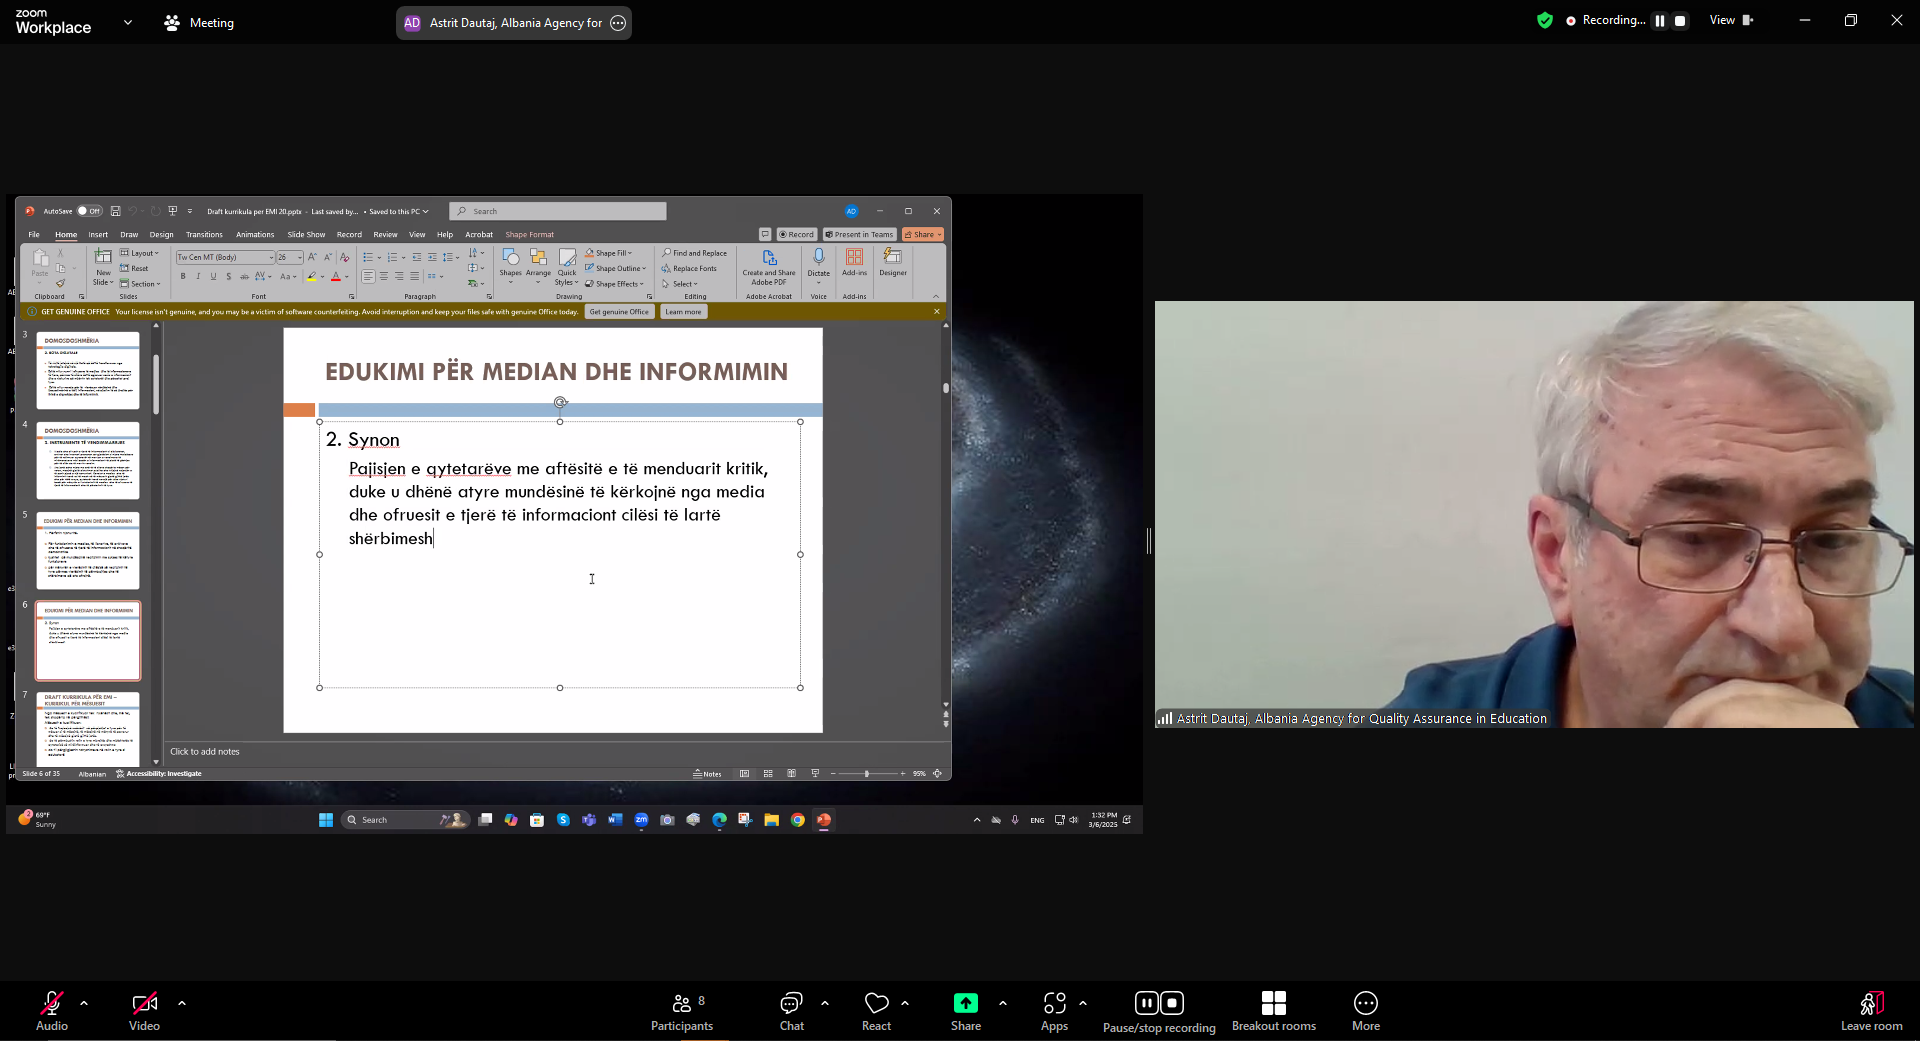This screenshot has height=1041, width=1920.
Task: Select slide 5 thumbnail
Action: tap(88, 551)
